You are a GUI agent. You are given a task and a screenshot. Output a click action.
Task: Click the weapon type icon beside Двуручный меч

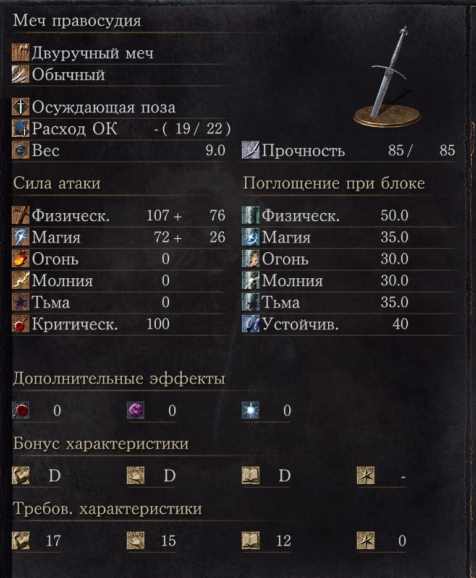tap(20, 53)
